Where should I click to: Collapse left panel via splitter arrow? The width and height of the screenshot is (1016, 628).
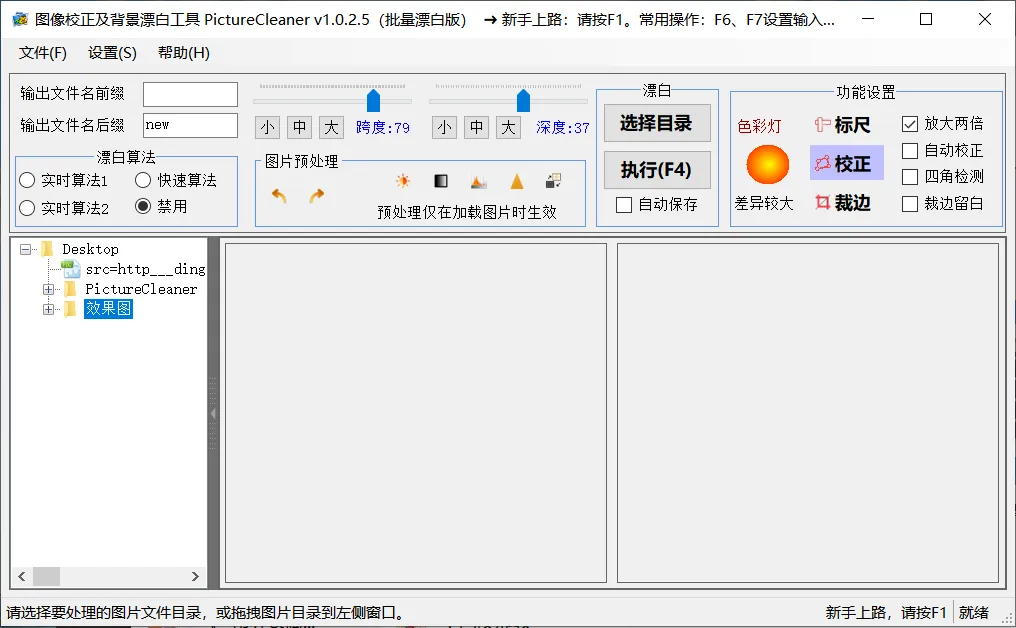click(213, 413)
